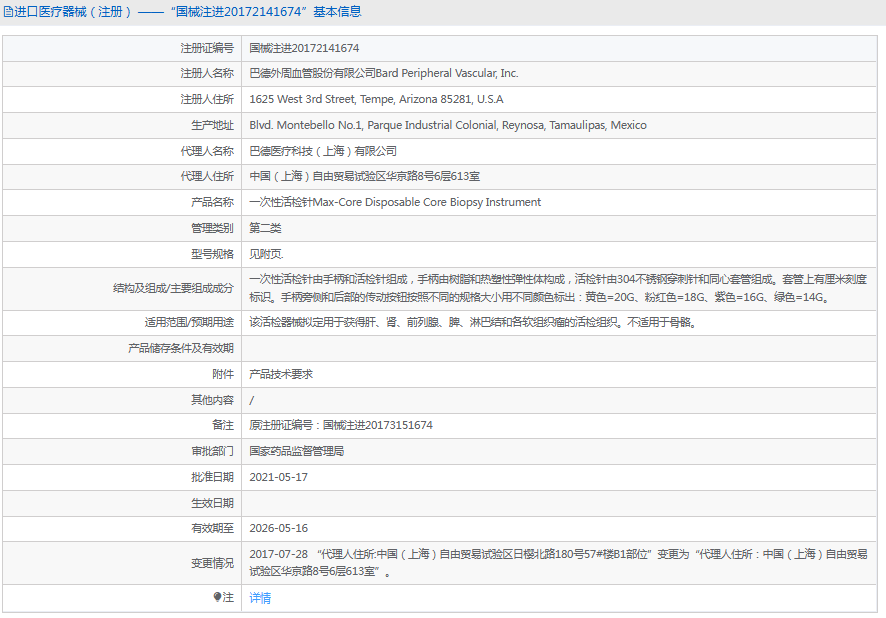The height and width of the screenshot is (618, 886).
Task: Click the 审批部门 row label
Action: [x=212, y=451]
